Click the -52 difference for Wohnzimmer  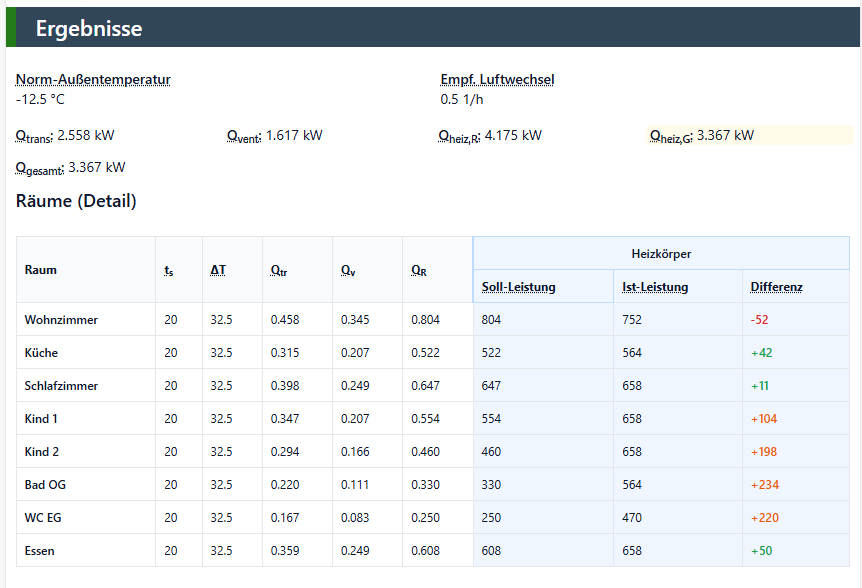tap(759, 320)
